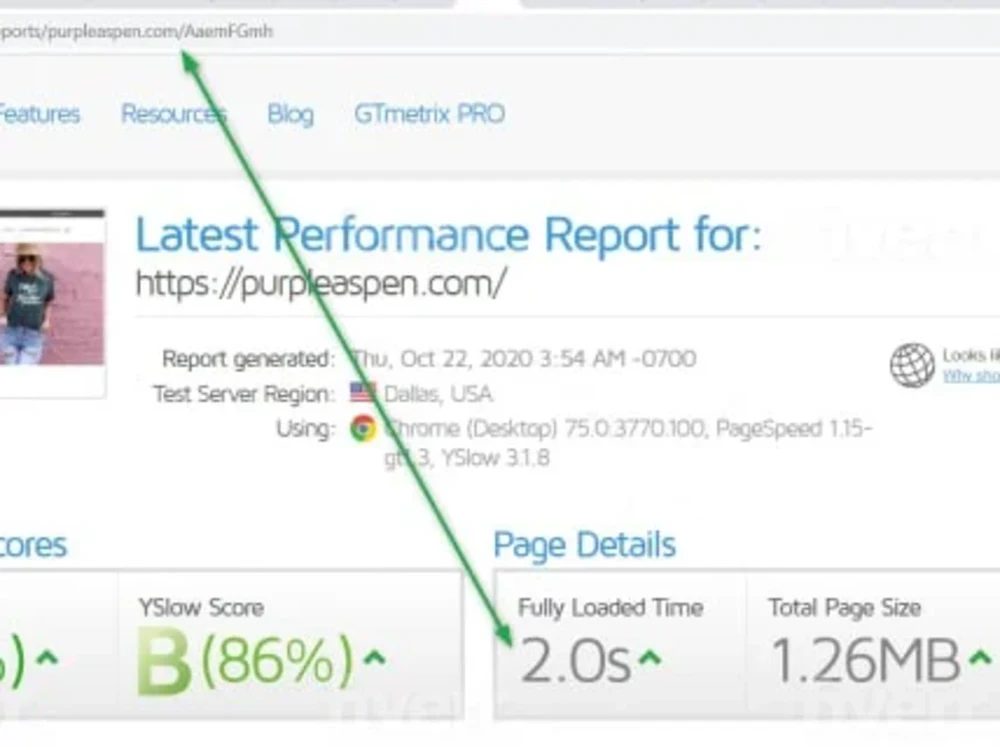Select the 1.26MB page size value
Screen dimensions: 1000x750
click(866, 661)
